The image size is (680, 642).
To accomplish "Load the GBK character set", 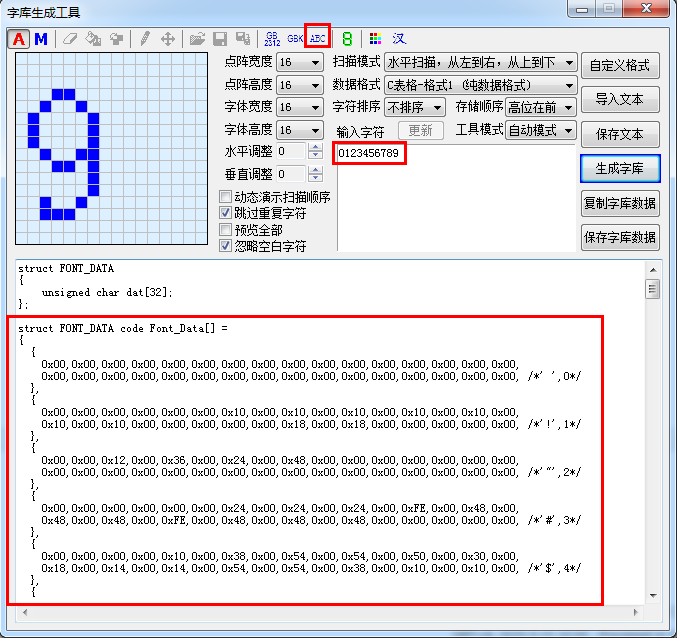I will click(295, 39).
